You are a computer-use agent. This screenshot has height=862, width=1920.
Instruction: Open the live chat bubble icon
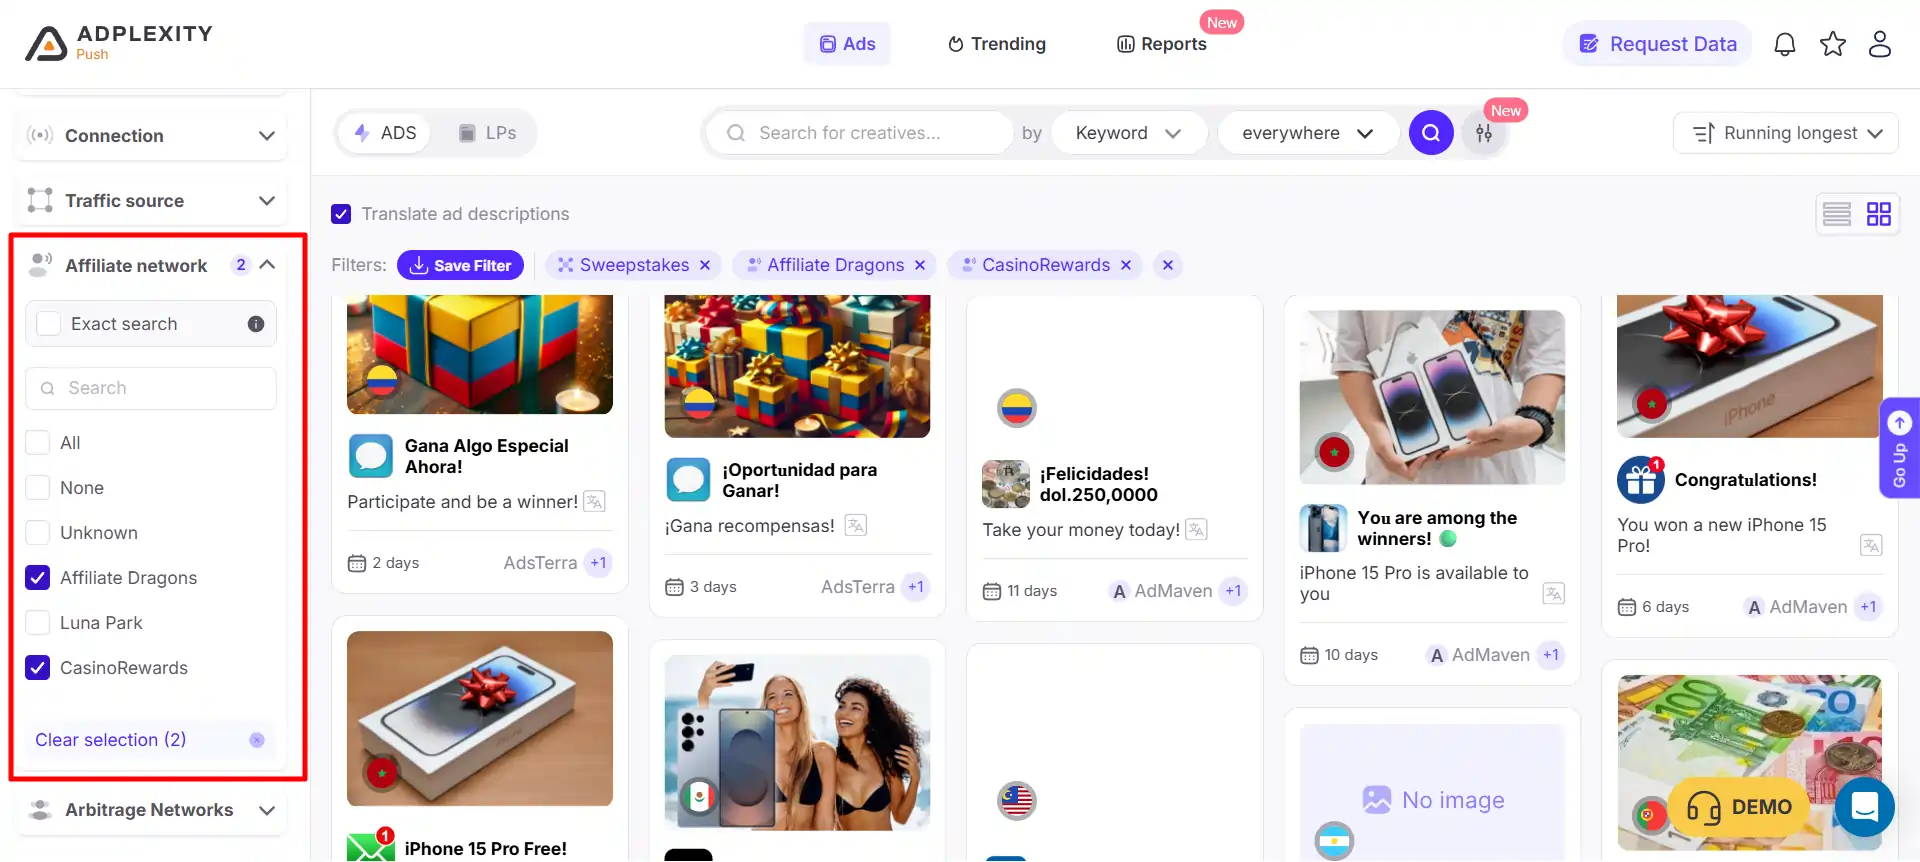point(1865,806)
